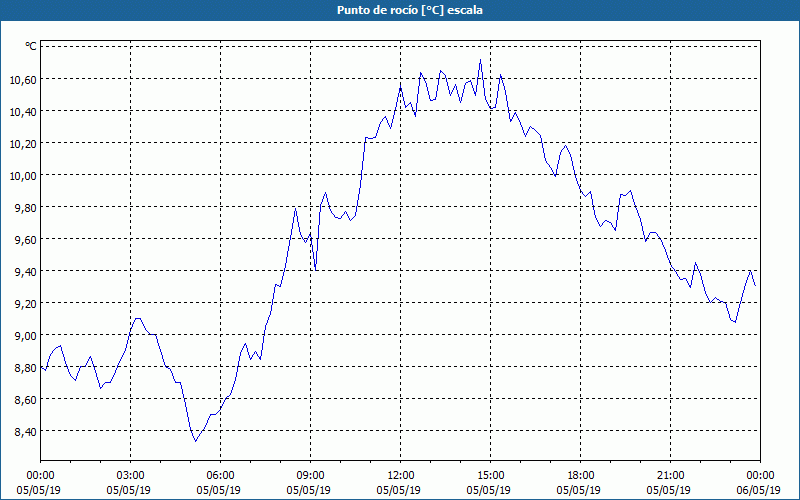Click the 8,60 y-axis label

click(x=26, y=399)
